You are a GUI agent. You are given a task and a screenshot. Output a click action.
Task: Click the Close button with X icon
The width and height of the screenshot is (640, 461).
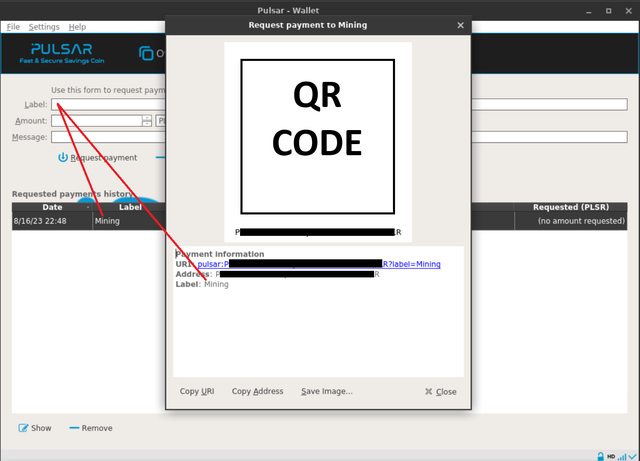click(x=440, y=392)
